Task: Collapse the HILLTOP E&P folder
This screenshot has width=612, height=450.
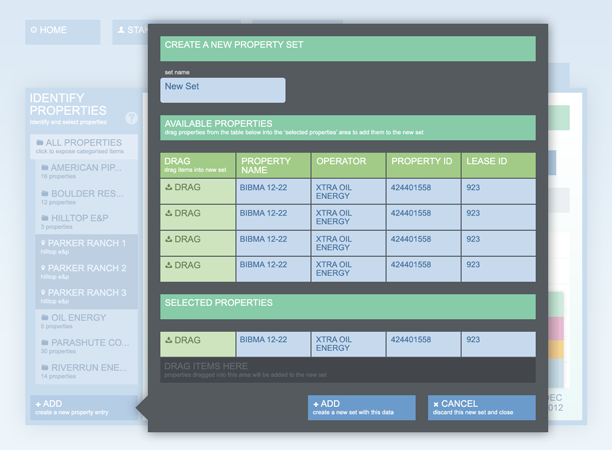Action: [86, 221]
